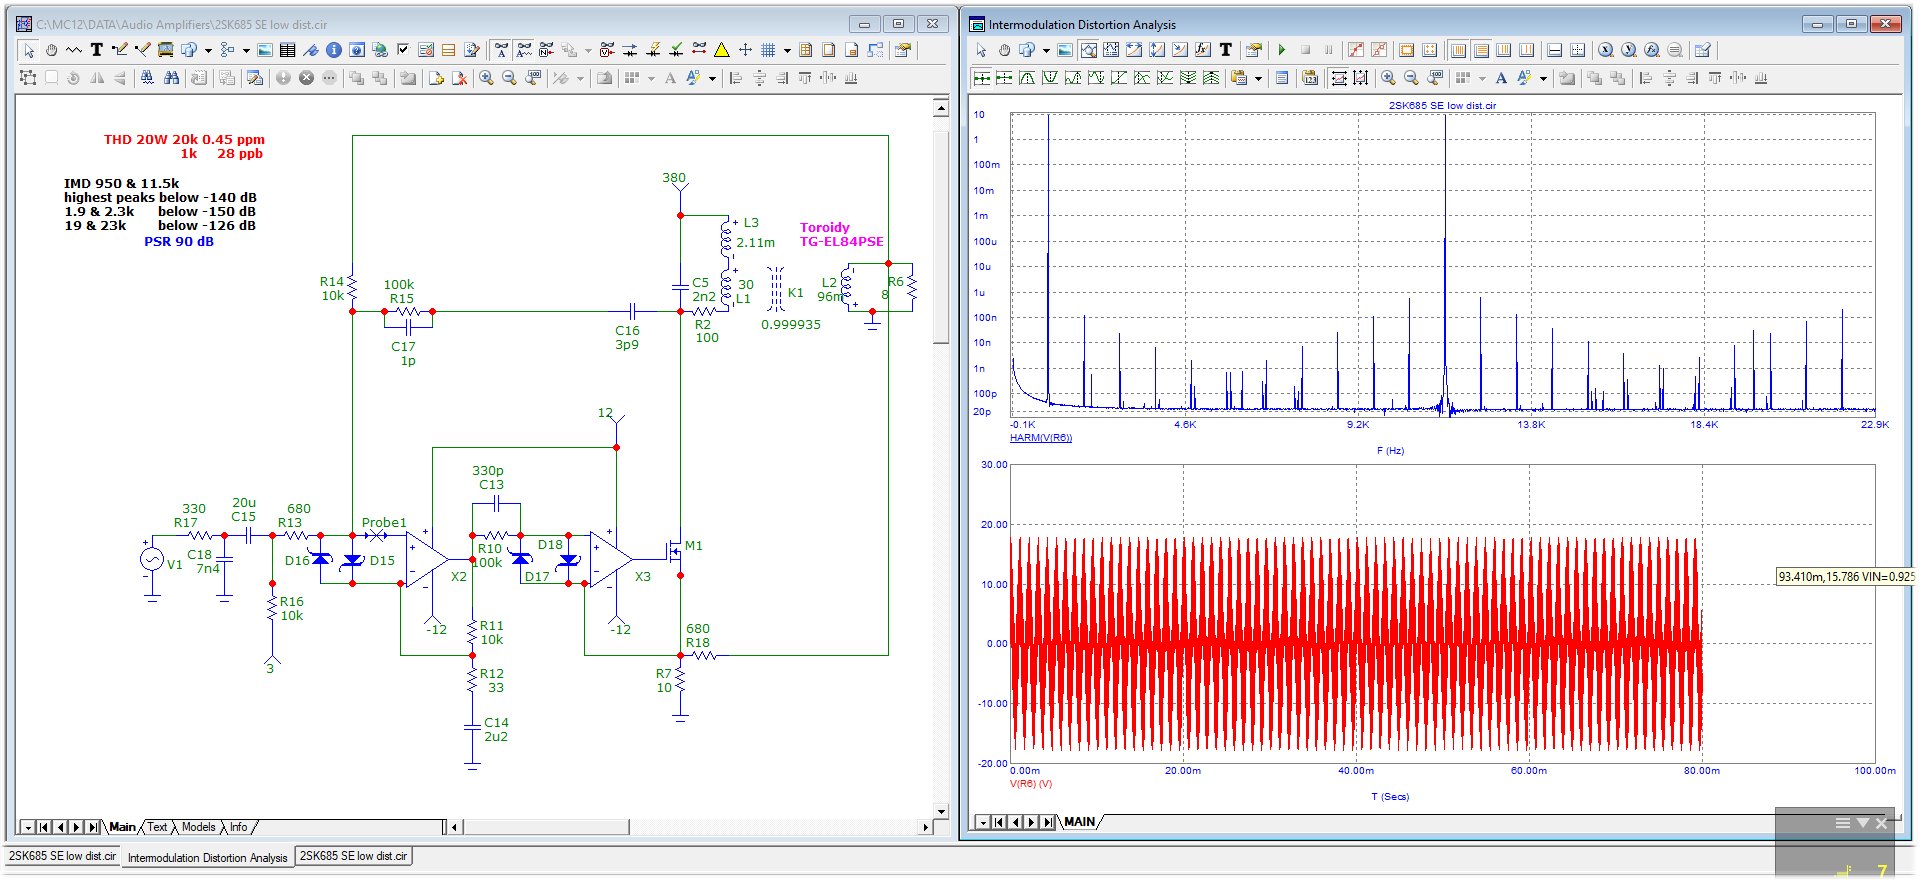Zoom in on analysis plot with magnifier plus

click(x=1388, y=78)
